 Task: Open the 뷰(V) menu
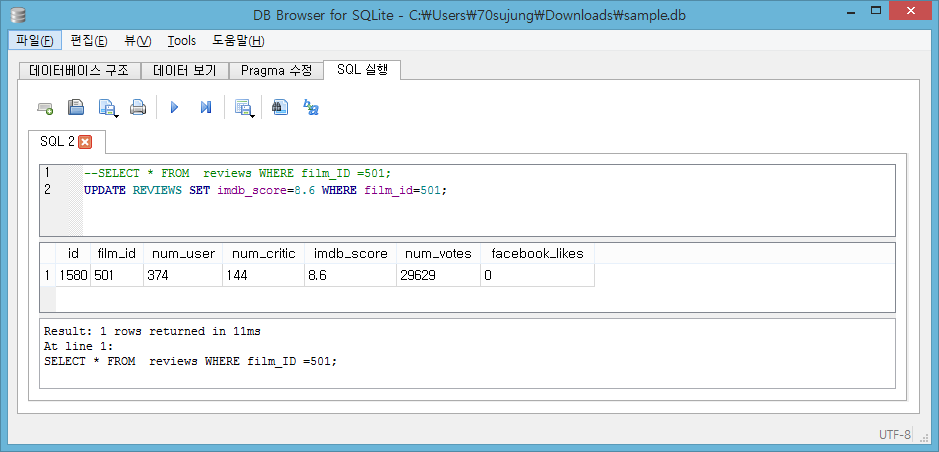tap(138, 41)
